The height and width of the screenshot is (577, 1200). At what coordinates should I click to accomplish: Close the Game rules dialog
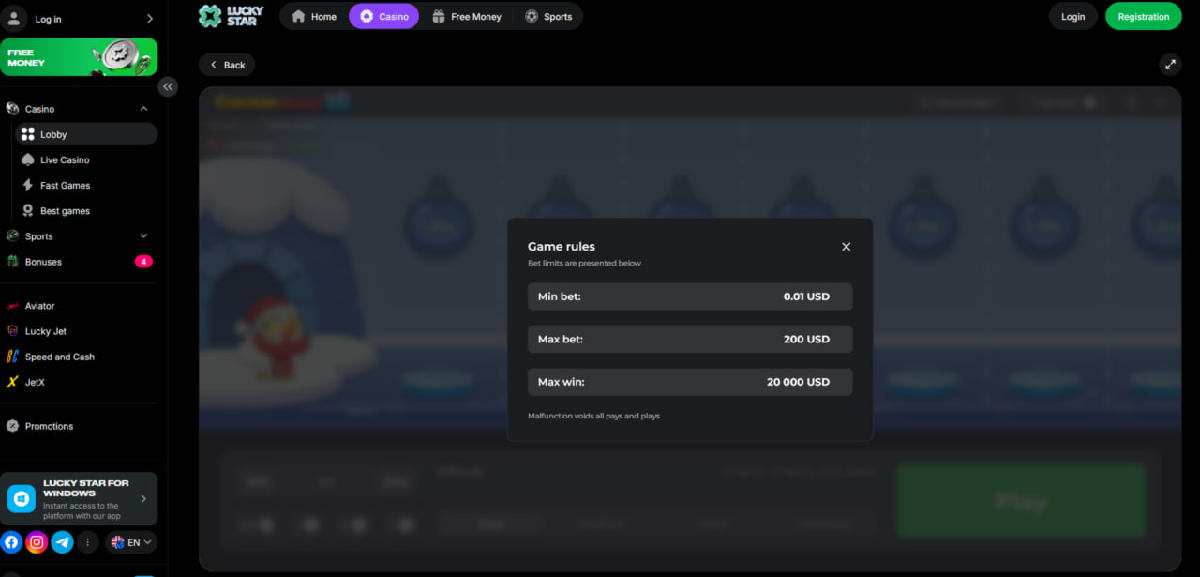[846, 247]
